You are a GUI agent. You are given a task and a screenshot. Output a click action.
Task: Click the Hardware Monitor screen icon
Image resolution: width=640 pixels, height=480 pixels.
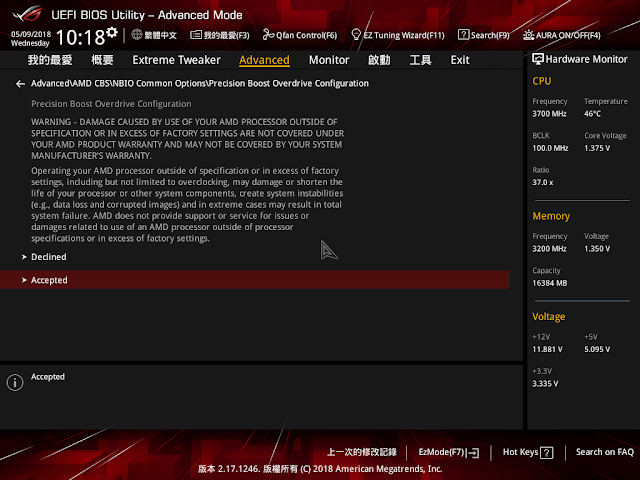click(538, 59)
